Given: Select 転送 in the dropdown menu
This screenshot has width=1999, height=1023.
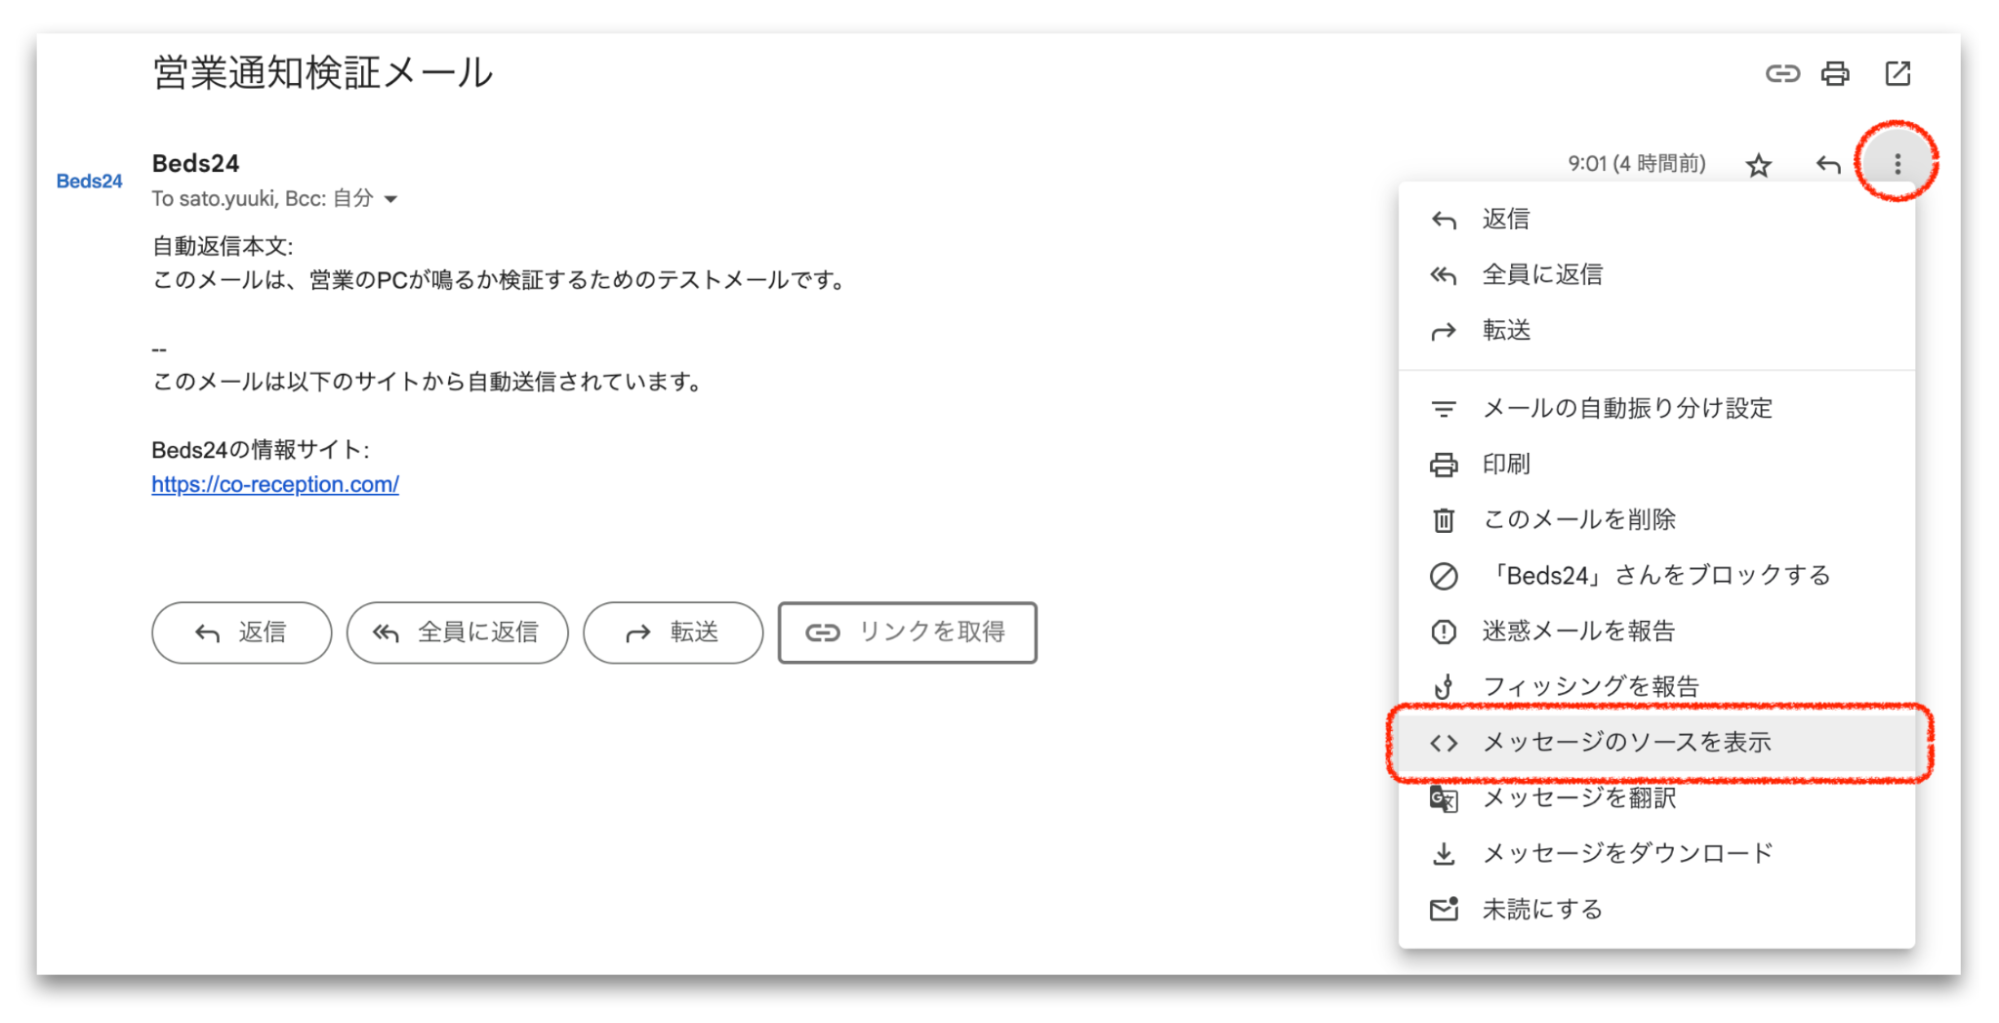Looking at the screenshot, I should coord(1505,331).
